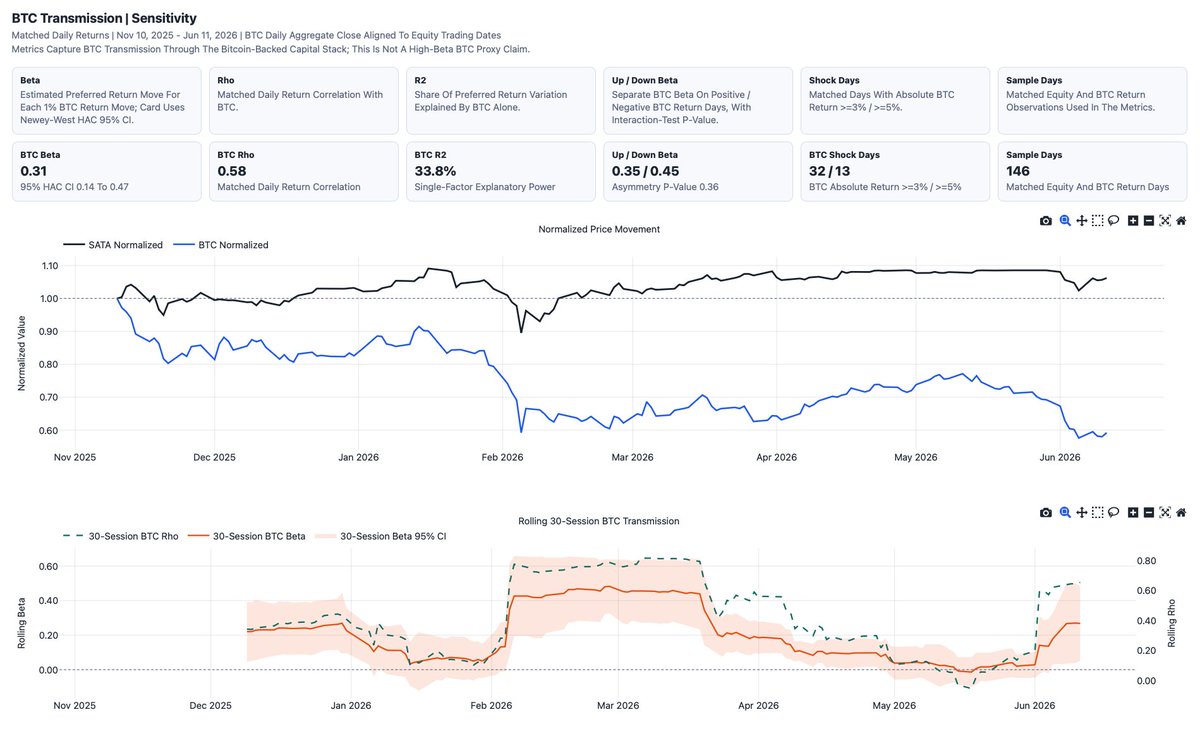
Task: Click the Rho description card
Action: click(x=304, y=101)
